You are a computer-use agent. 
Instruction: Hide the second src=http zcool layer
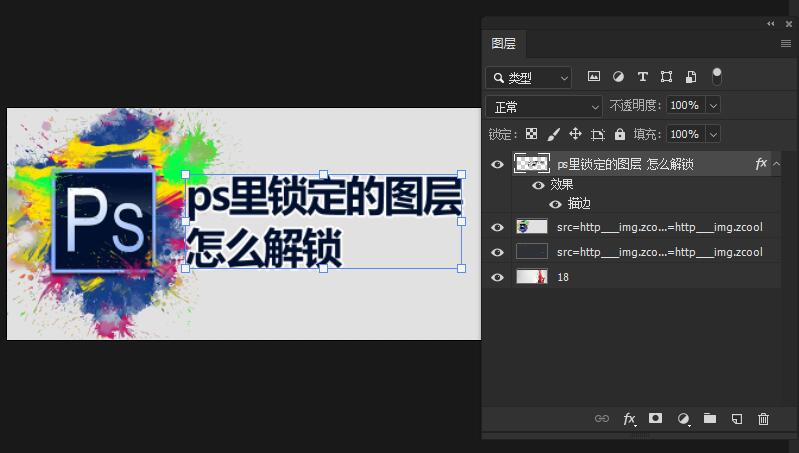click(x=497, y=252)
